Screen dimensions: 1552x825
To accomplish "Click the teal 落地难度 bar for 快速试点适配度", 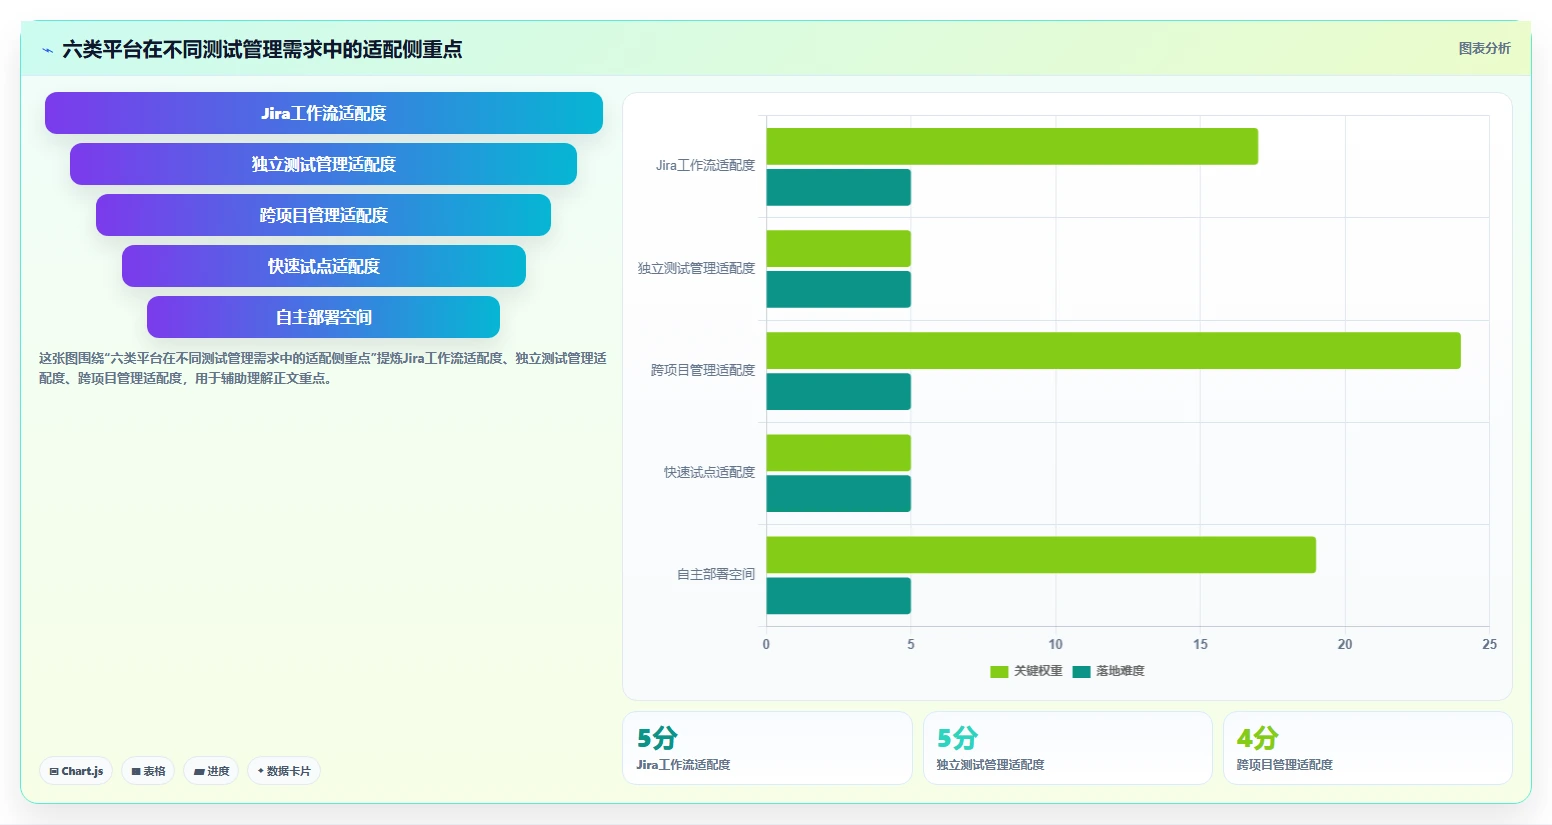I will (839, 493).
